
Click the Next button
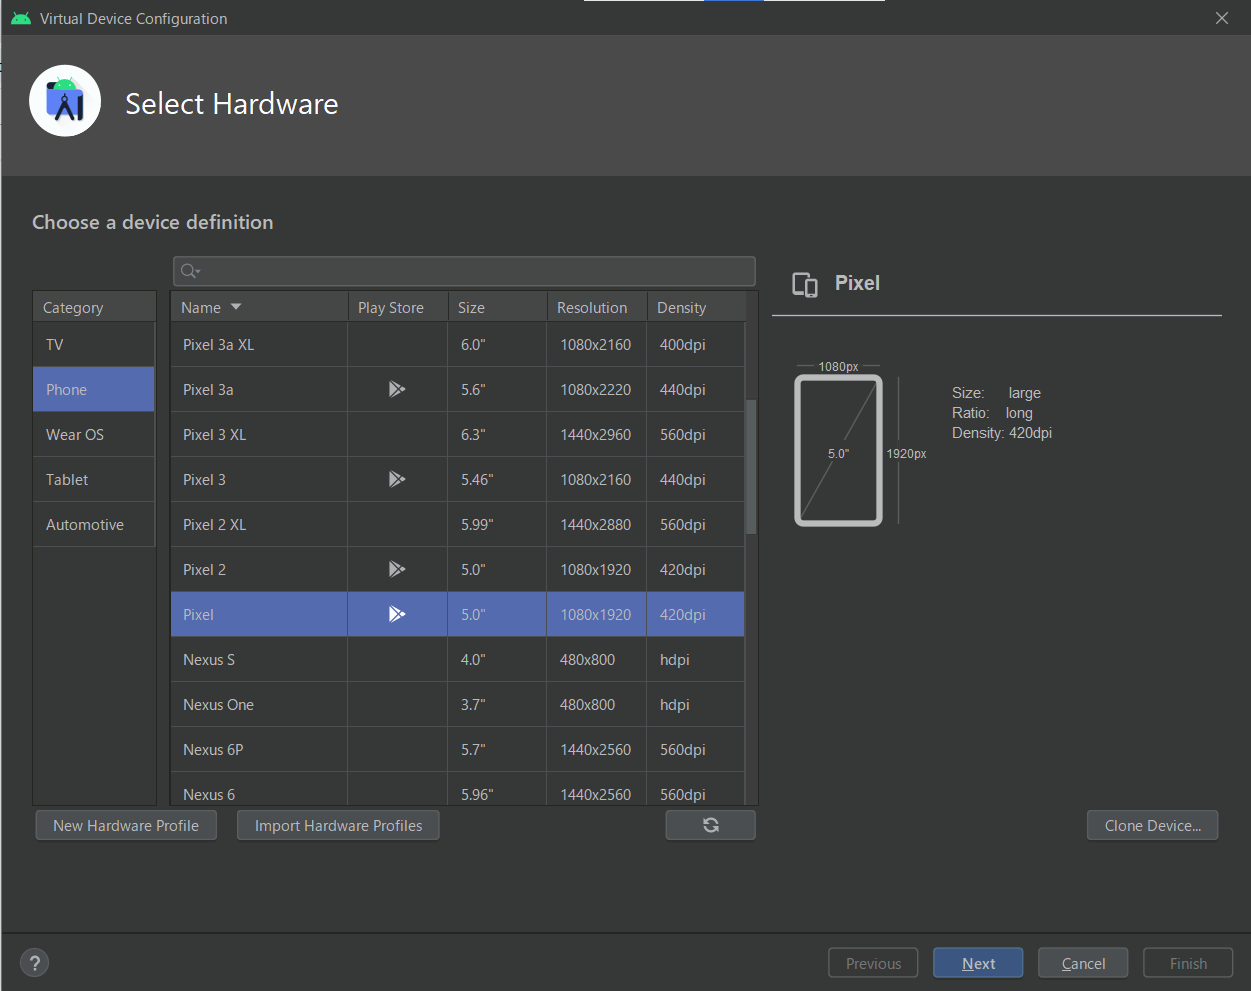point(977,963)
